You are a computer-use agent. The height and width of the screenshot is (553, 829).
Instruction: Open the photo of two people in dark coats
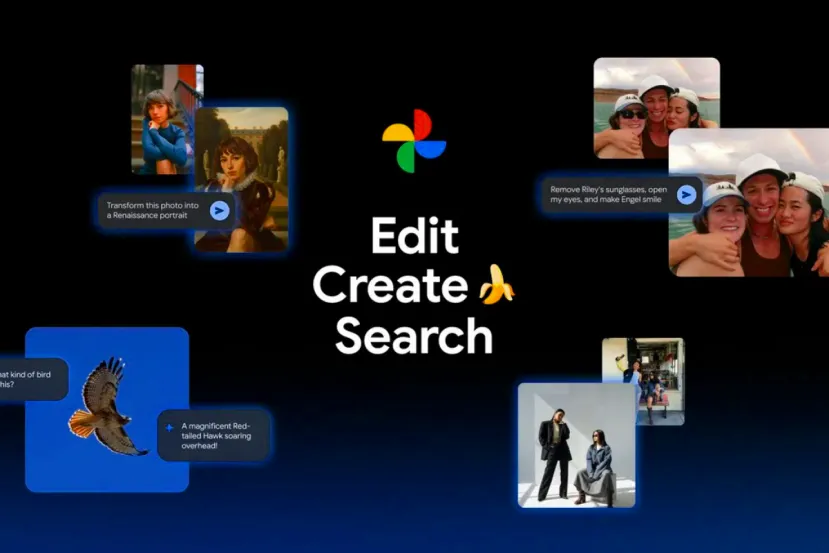click(577, 445)
